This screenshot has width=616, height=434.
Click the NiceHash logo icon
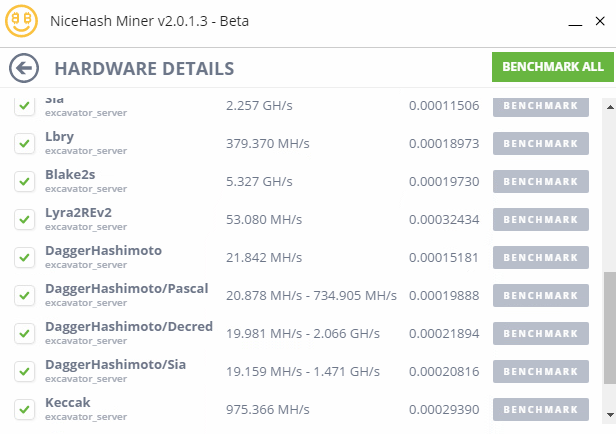tap(21, 21)
